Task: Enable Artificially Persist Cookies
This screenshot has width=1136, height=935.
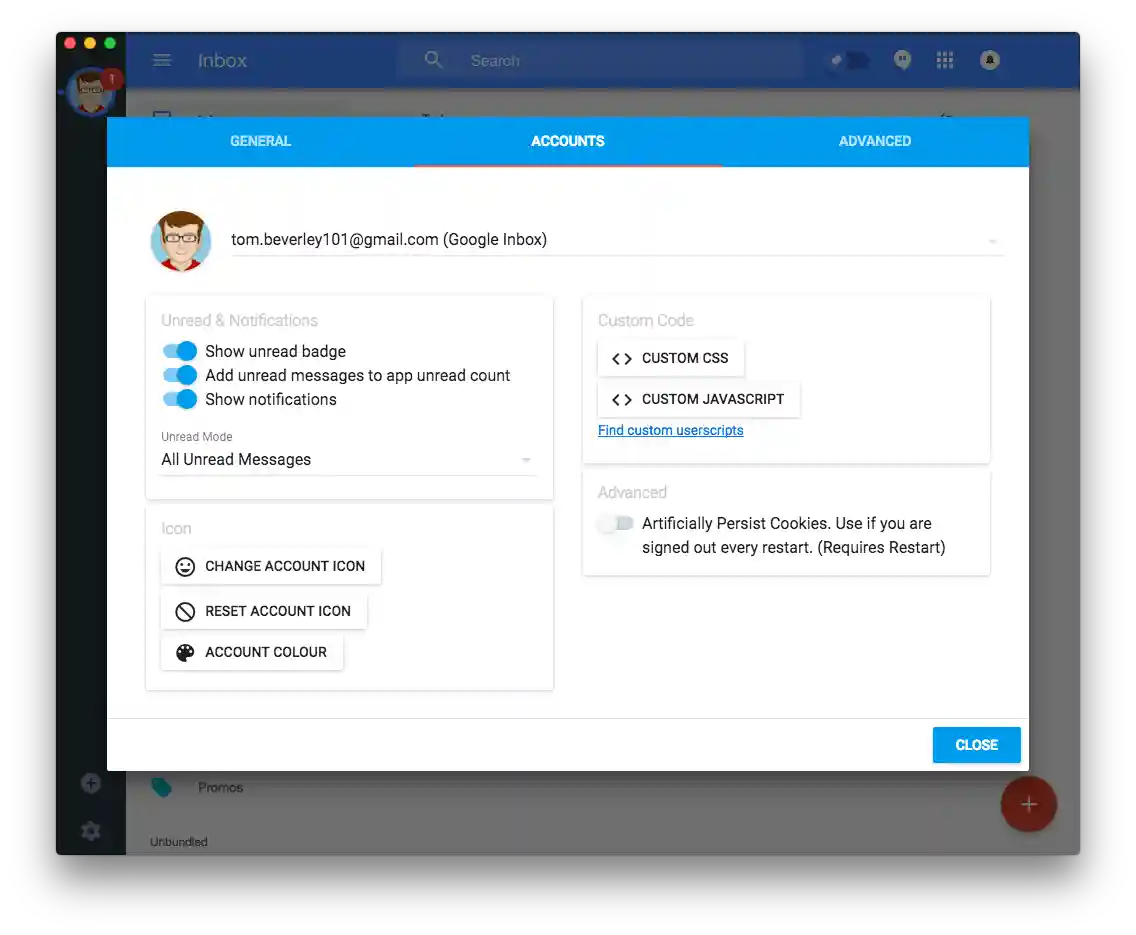Action: pyautogui.click(x=614, y=524)
